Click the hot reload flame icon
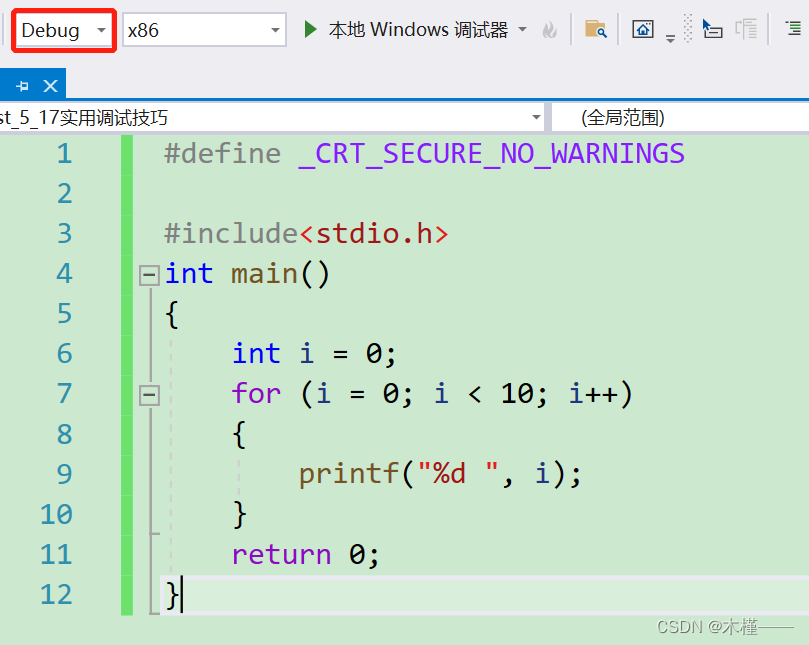The image size is (809, 645). coord(550,29)
